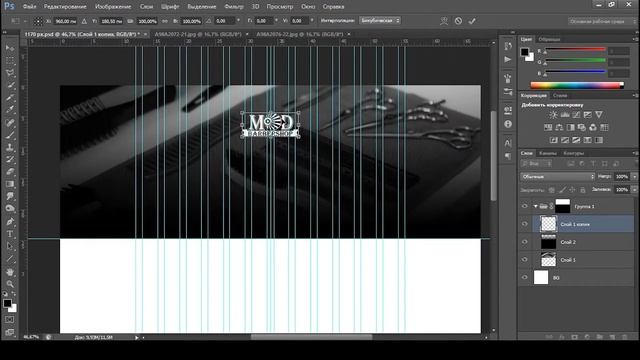Select the Hand tool
This screenshot has height=360, width=640.
pos(10,271)
